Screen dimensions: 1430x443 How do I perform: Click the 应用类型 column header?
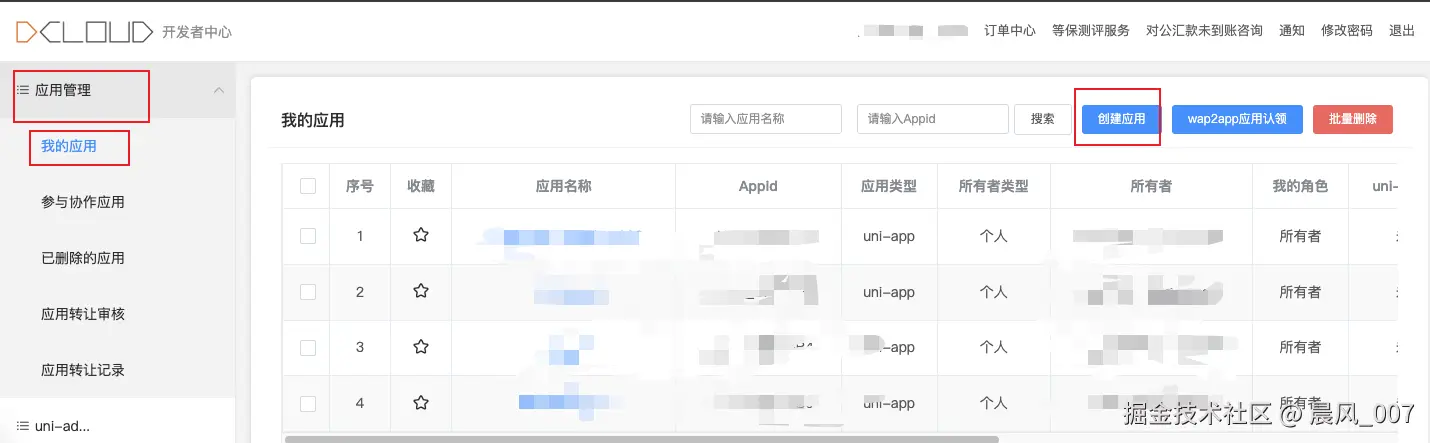(x=889, y=186)
